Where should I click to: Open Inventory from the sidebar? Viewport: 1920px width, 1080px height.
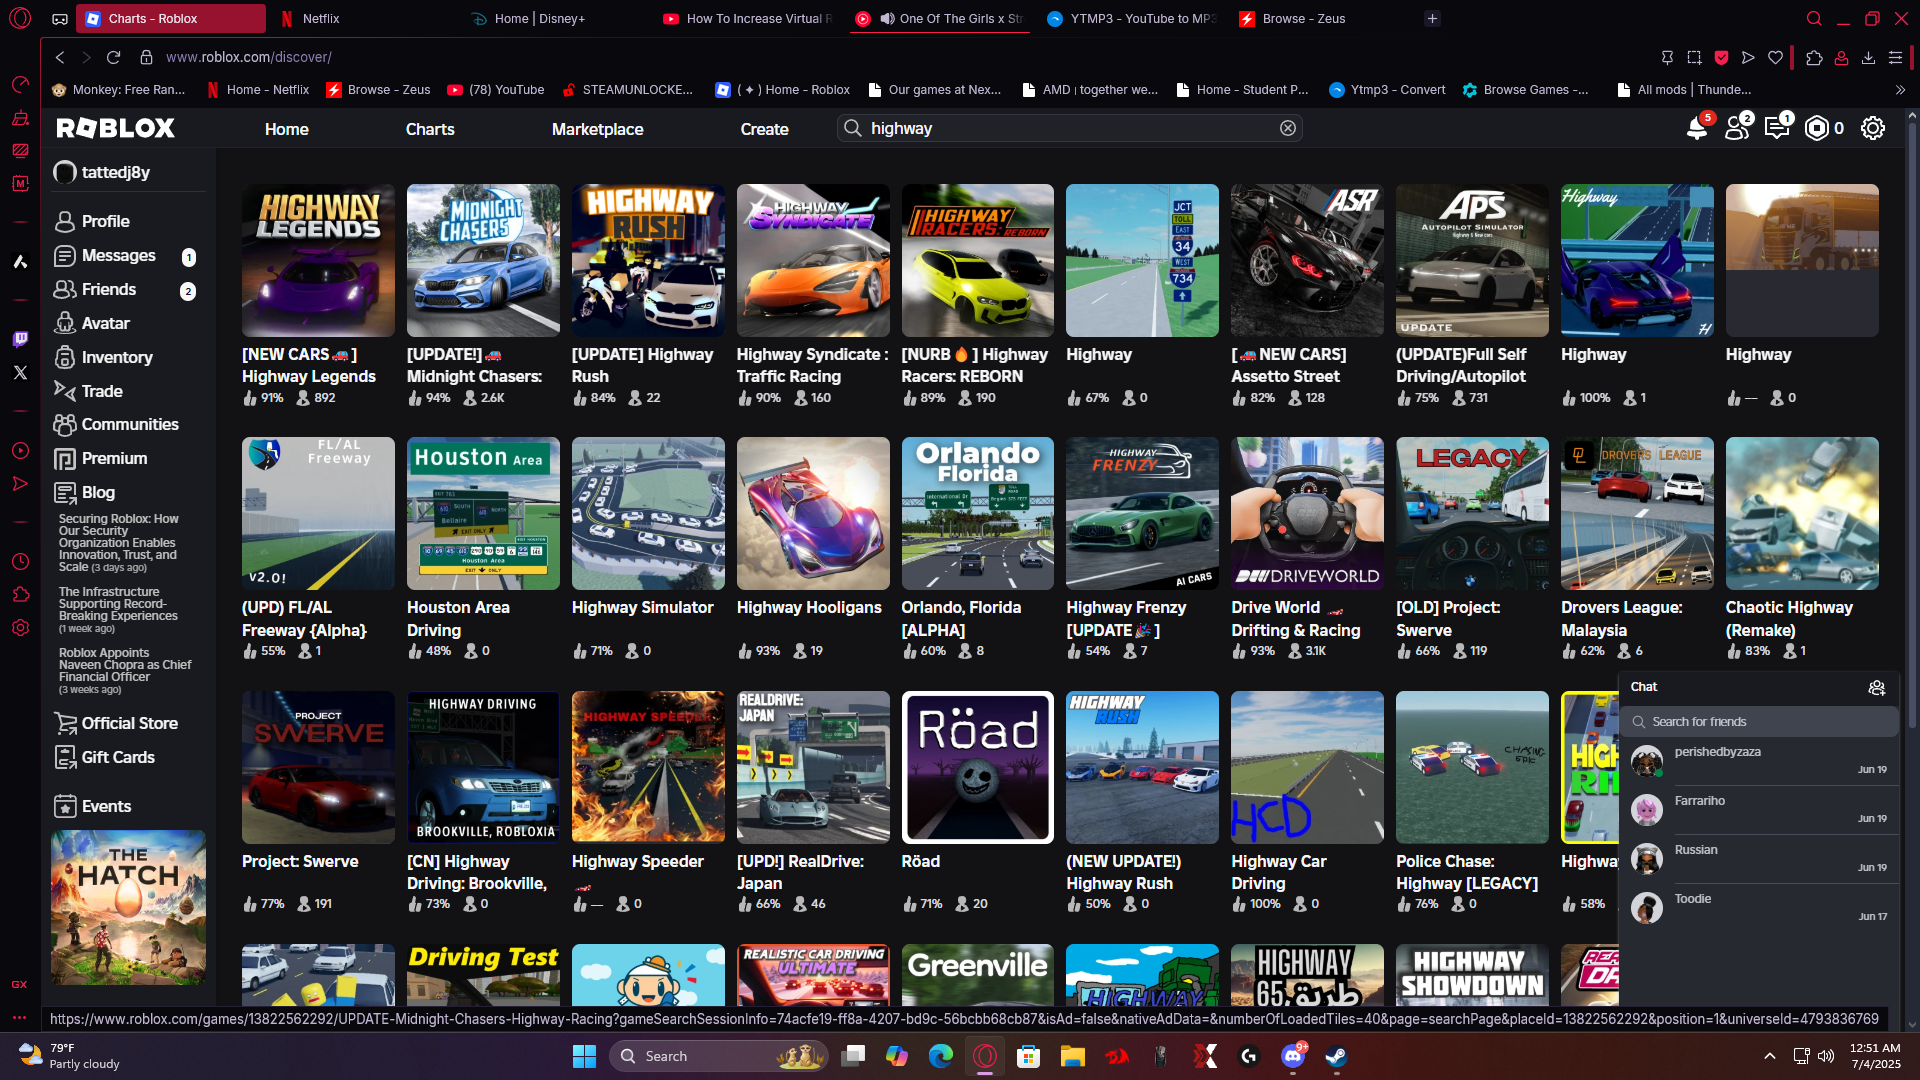tap(116, 357)
